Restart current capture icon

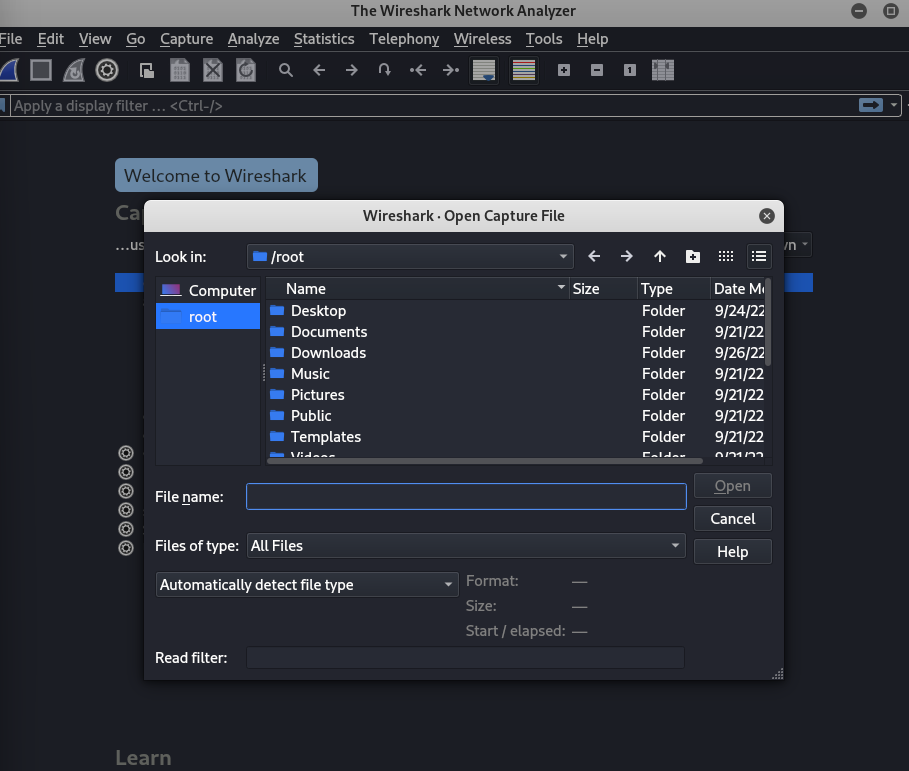coord(74,70)
